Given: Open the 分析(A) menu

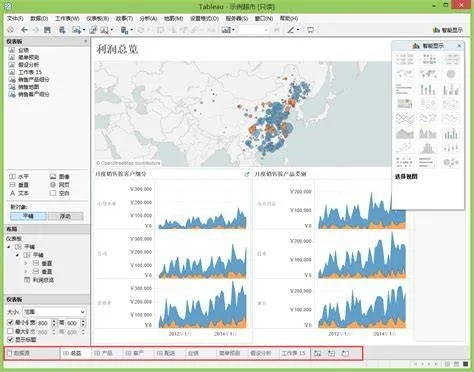Looking at the screenshot, I should (148, 18).
